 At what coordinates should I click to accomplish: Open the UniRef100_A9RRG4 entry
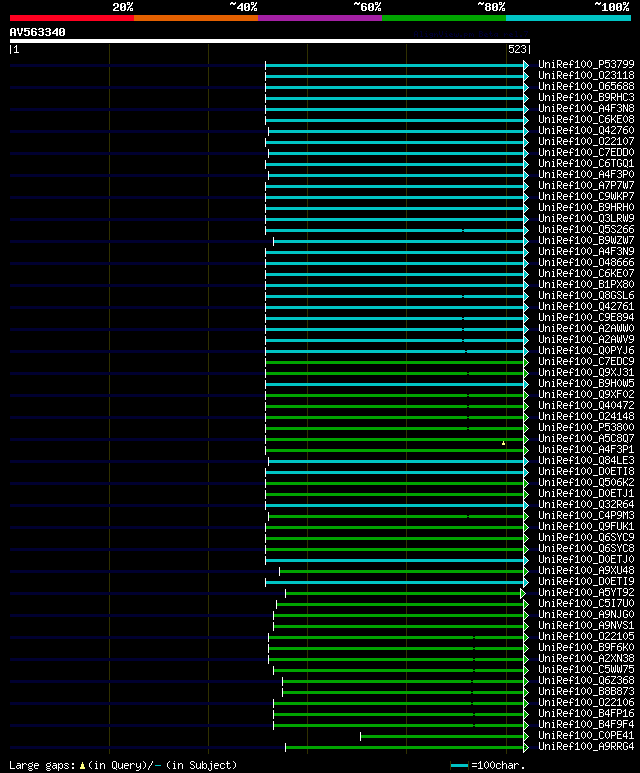coord(586,747)
